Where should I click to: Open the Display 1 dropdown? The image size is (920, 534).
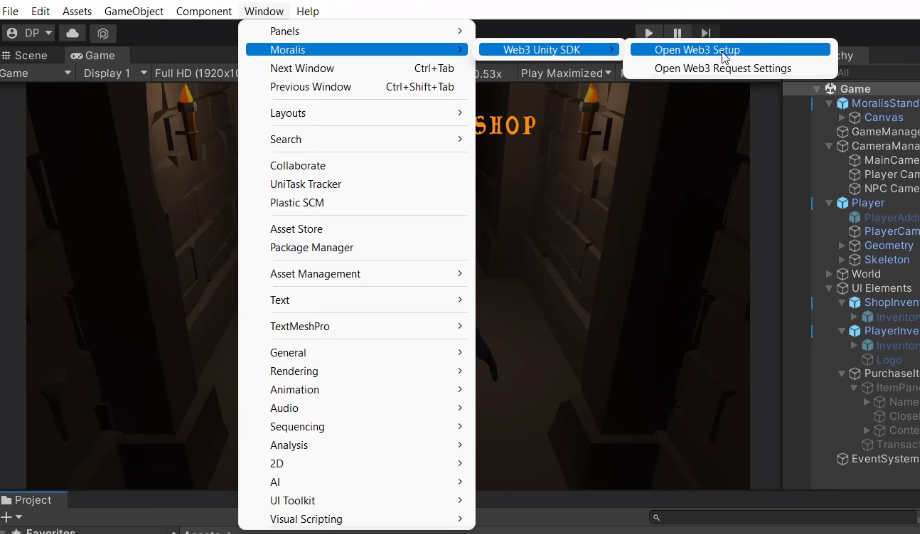[x=114, y=73]
